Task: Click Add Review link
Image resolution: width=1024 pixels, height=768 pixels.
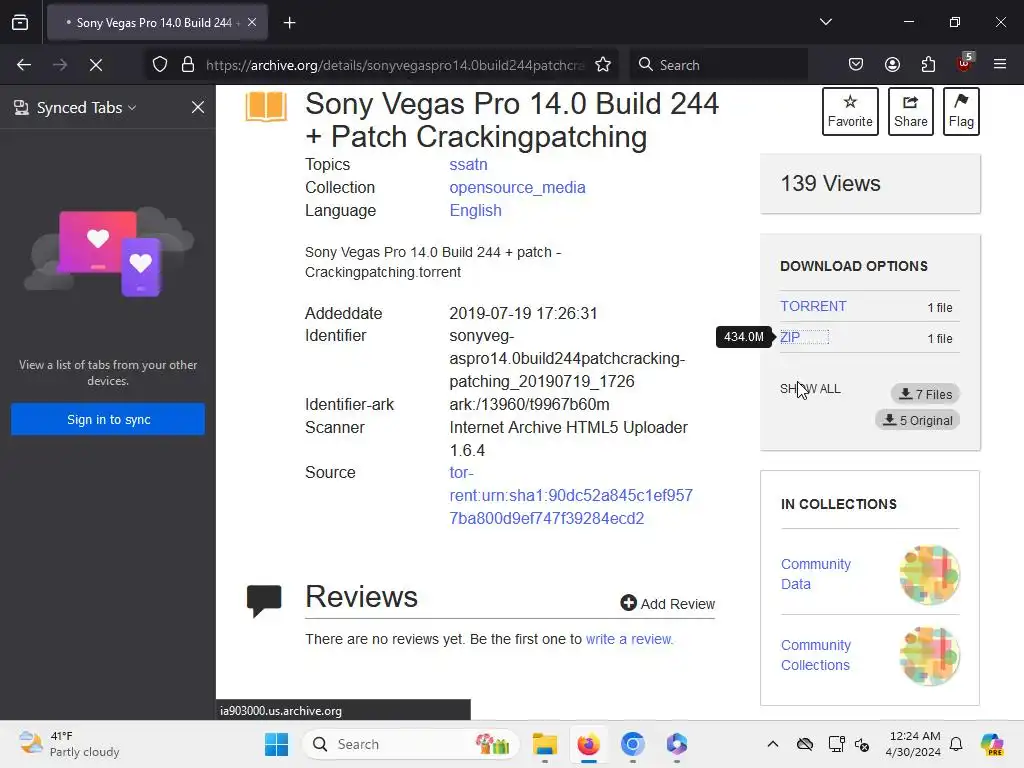Action: coord(667,603)
